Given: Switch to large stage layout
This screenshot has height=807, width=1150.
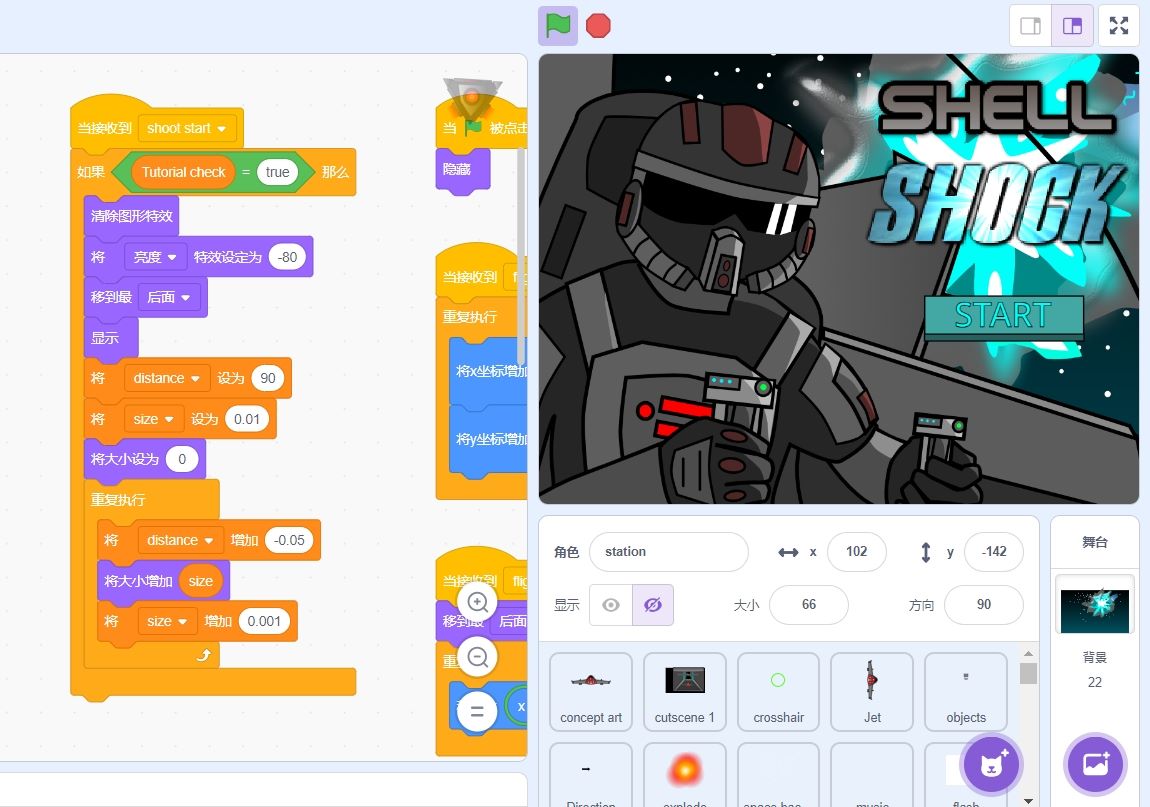Looking at the screenshot, I should 1072,26.
